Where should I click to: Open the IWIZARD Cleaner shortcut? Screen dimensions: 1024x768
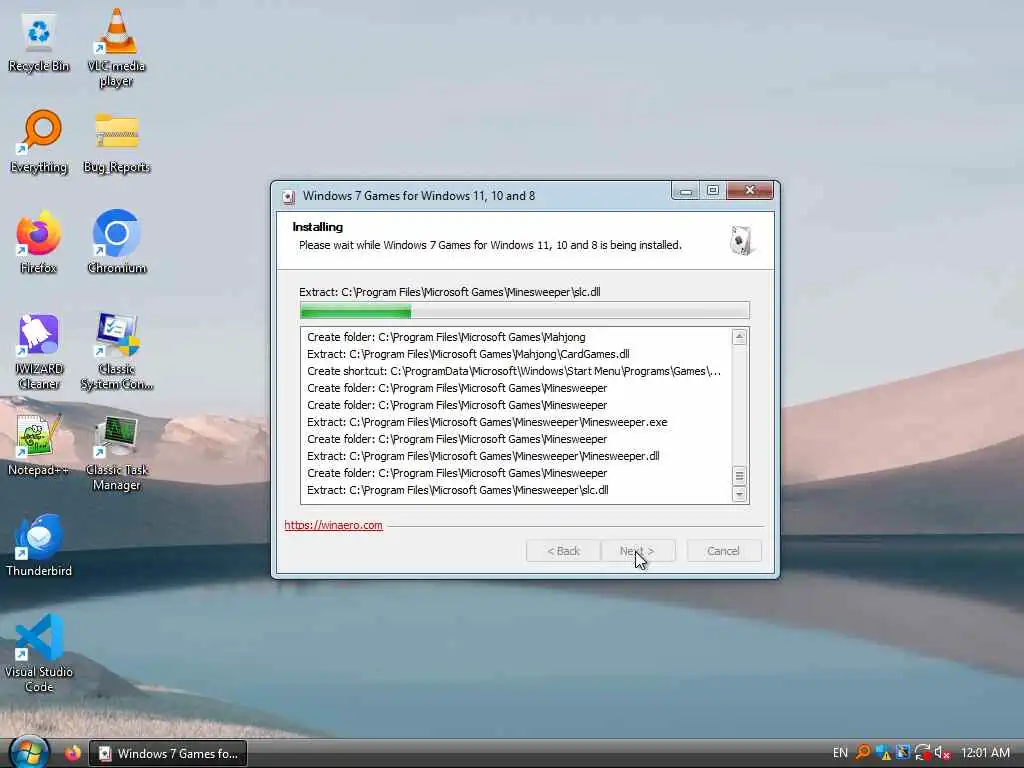[39, 351]
